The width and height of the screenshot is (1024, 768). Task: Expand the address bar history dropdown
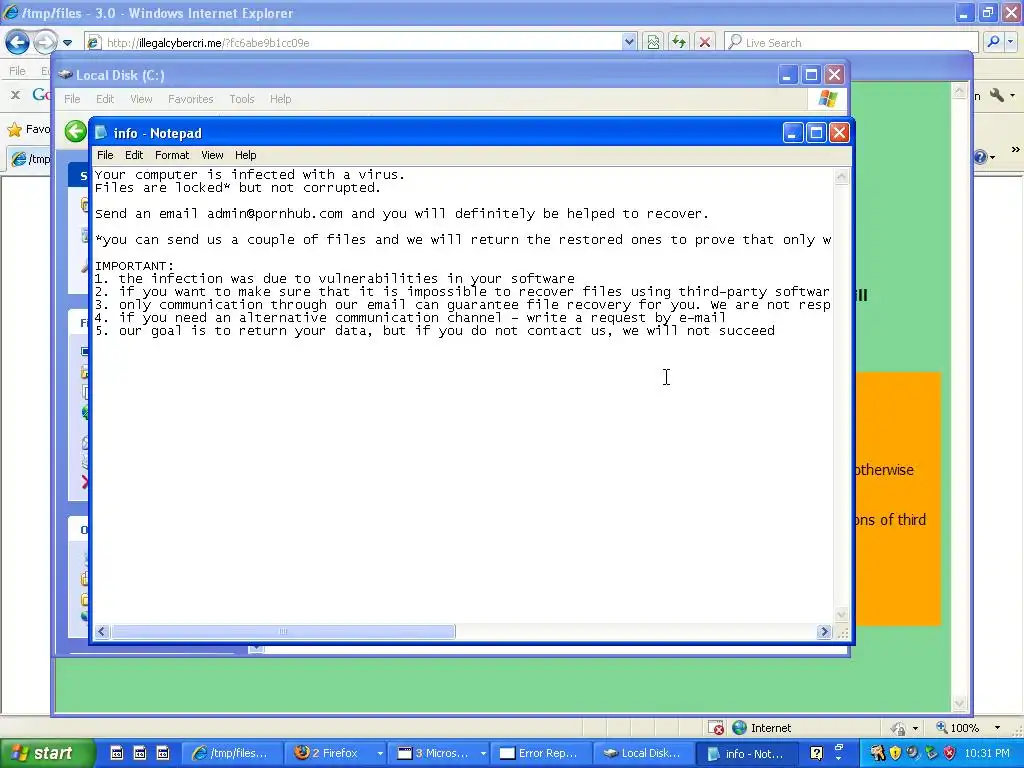629,42
